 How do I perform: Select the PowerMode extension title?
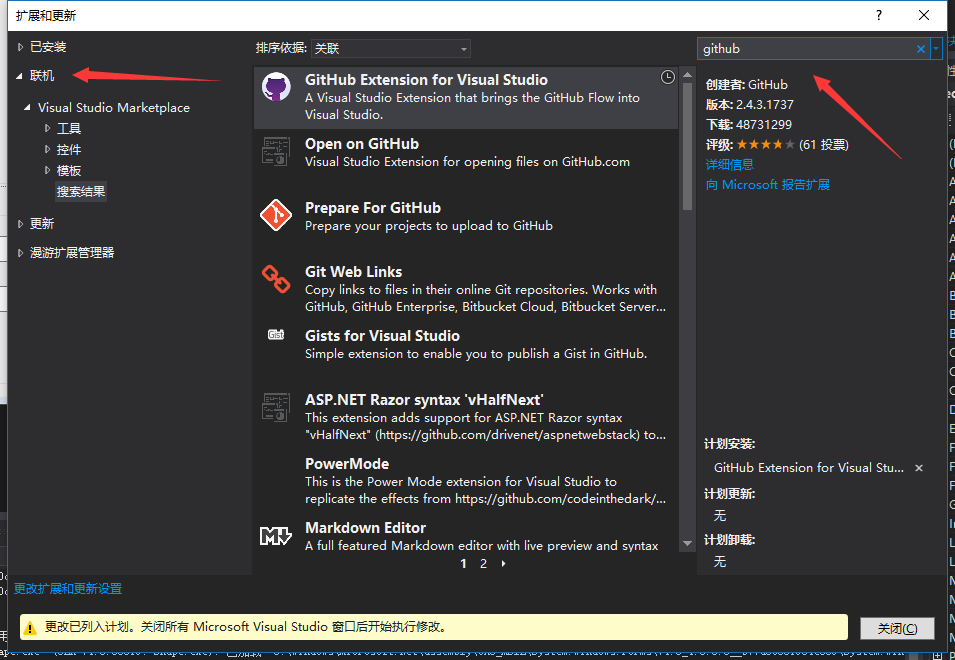pos(347,463)
